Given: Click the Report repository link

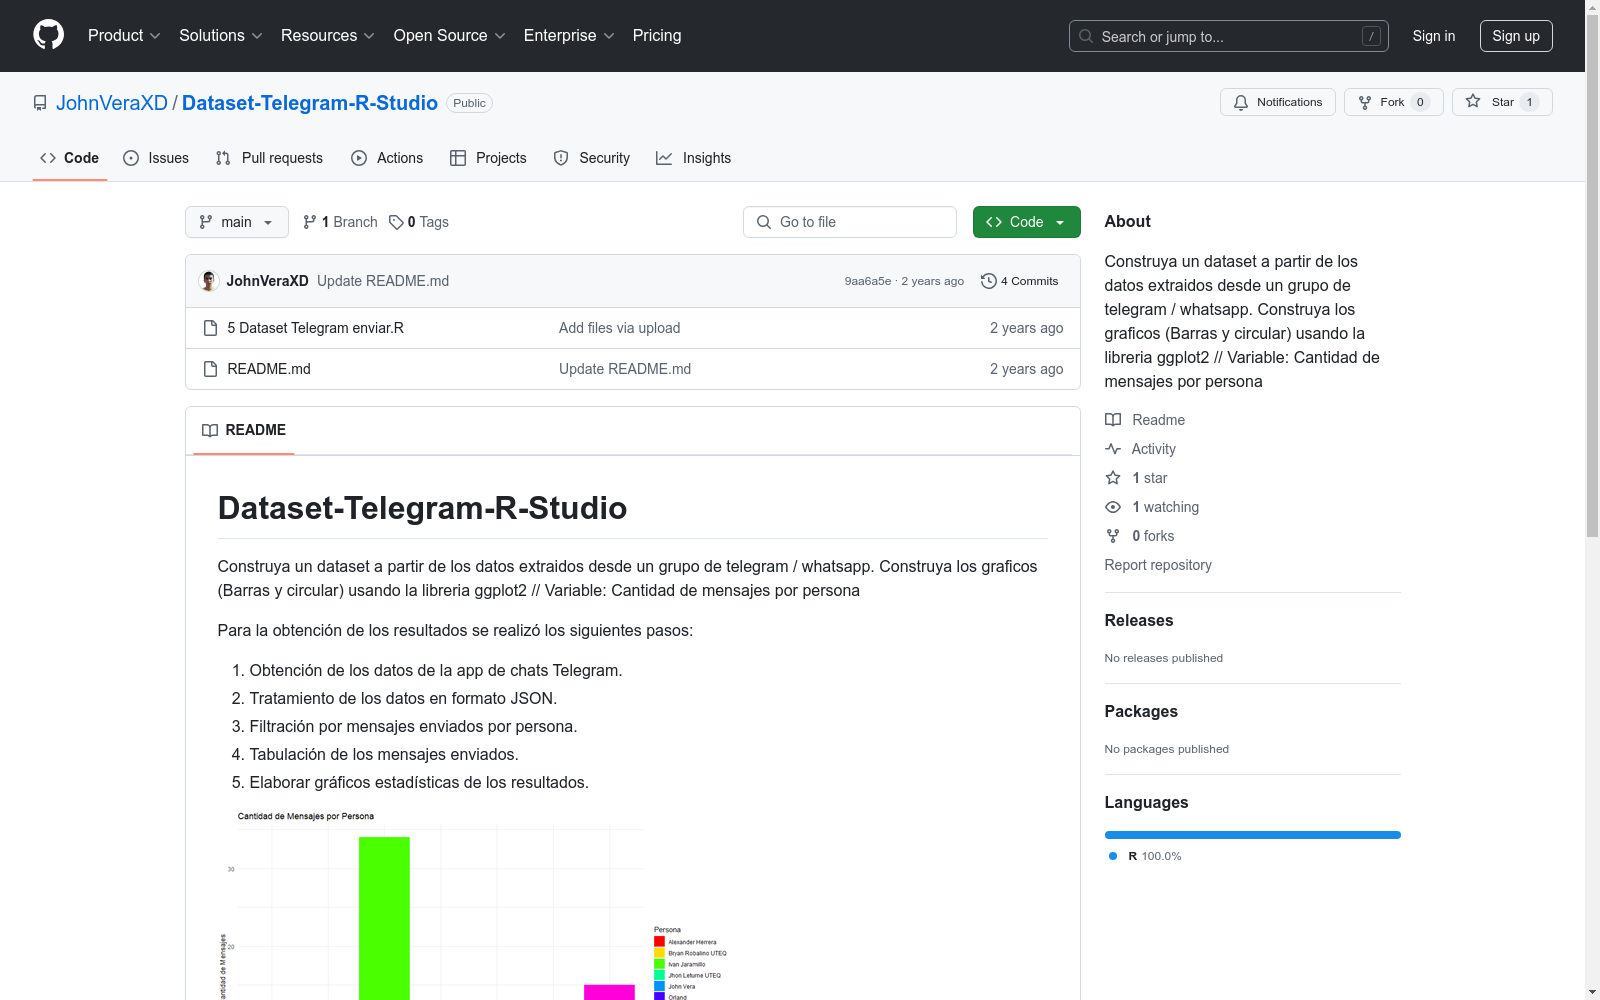Looking at the screenshot, I should pyautogui.click(x=1158, y=565).
